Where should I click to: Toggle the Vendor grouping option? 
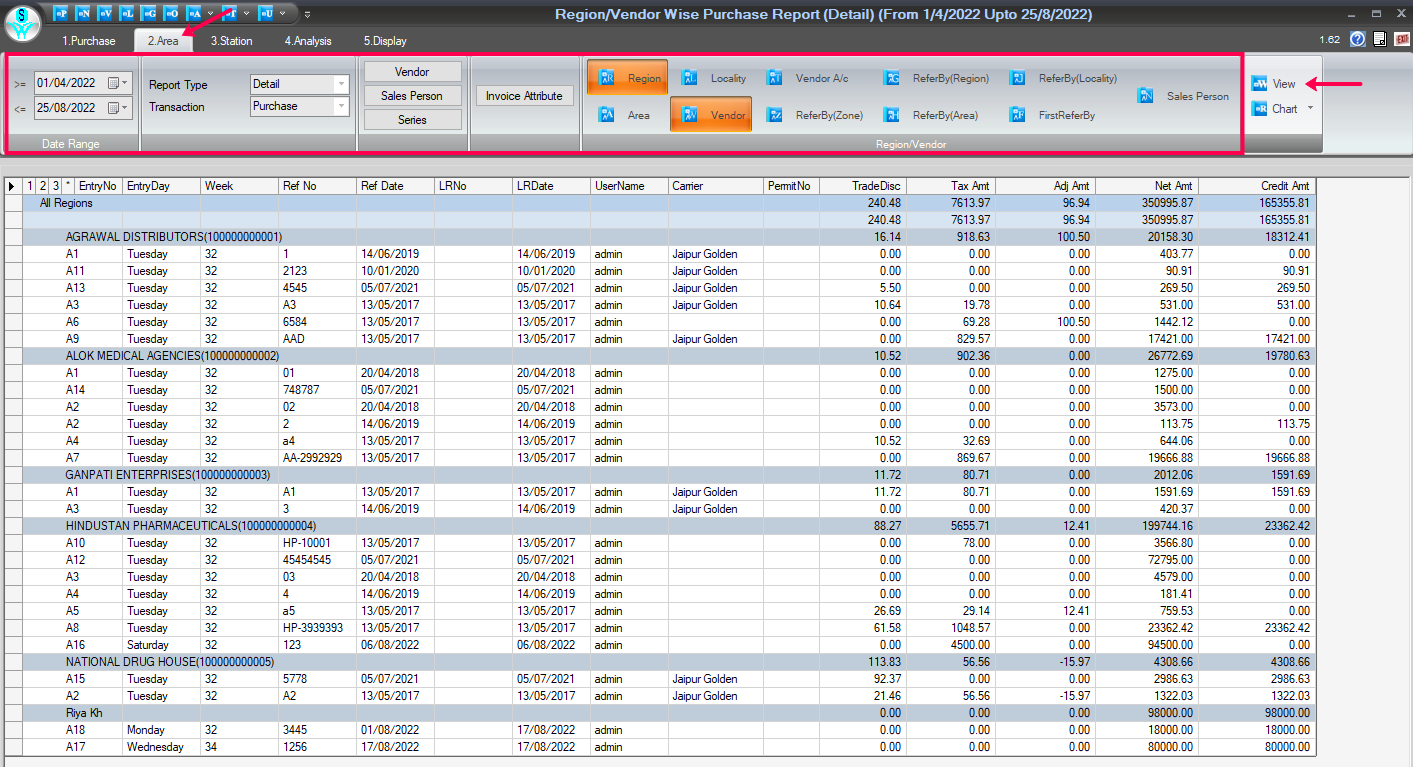click(711, 115)
